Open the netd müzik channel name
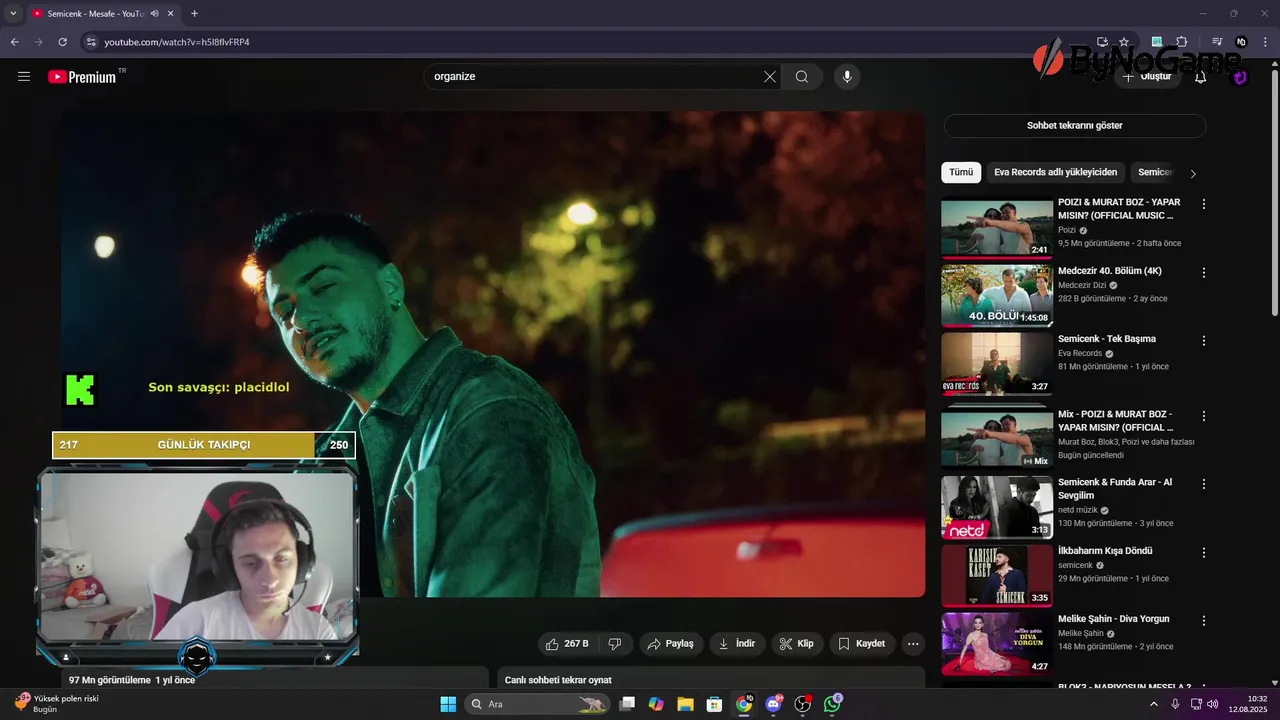 1078,510
